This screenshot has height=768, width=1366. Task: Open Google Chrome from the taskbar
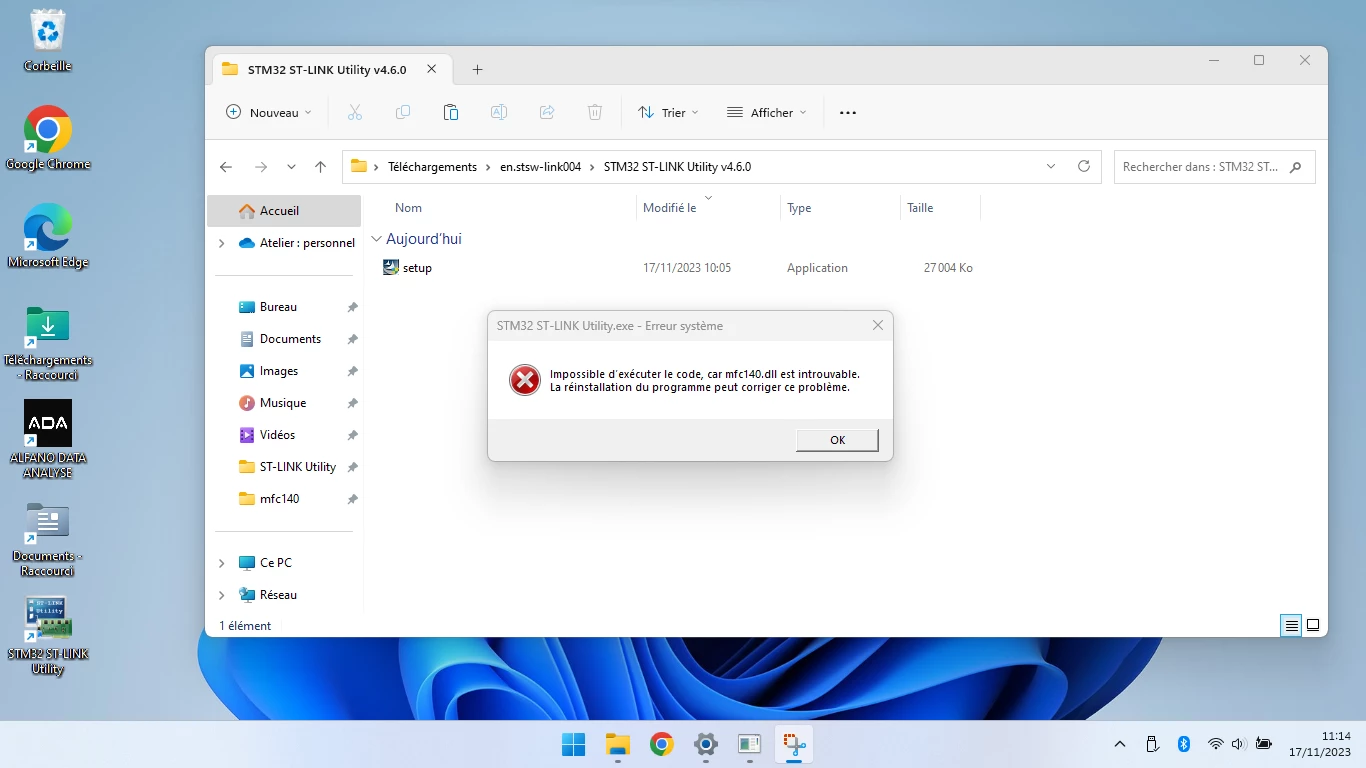(x=661, y=744)
